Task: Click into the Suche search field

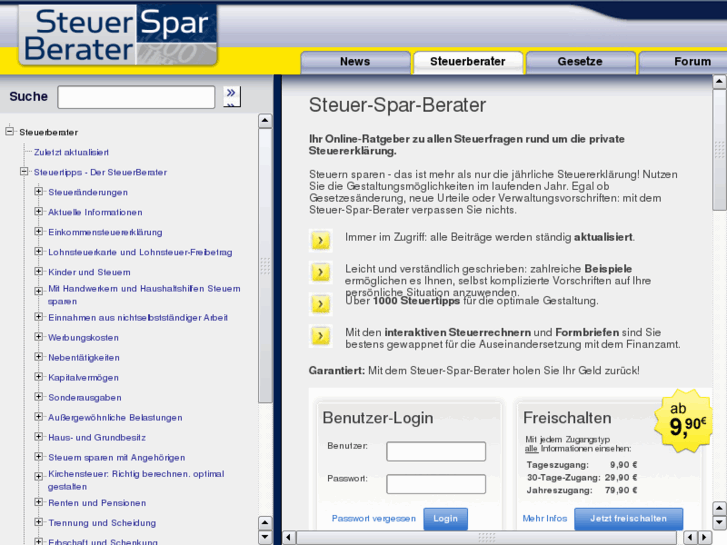Action: click(136, 97)
